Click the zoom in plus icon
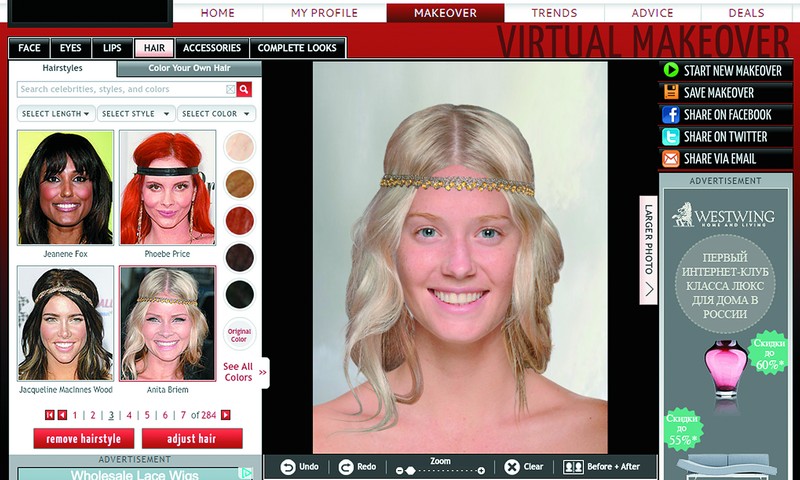Screen dimensions: 800x480 pos(481,471)
